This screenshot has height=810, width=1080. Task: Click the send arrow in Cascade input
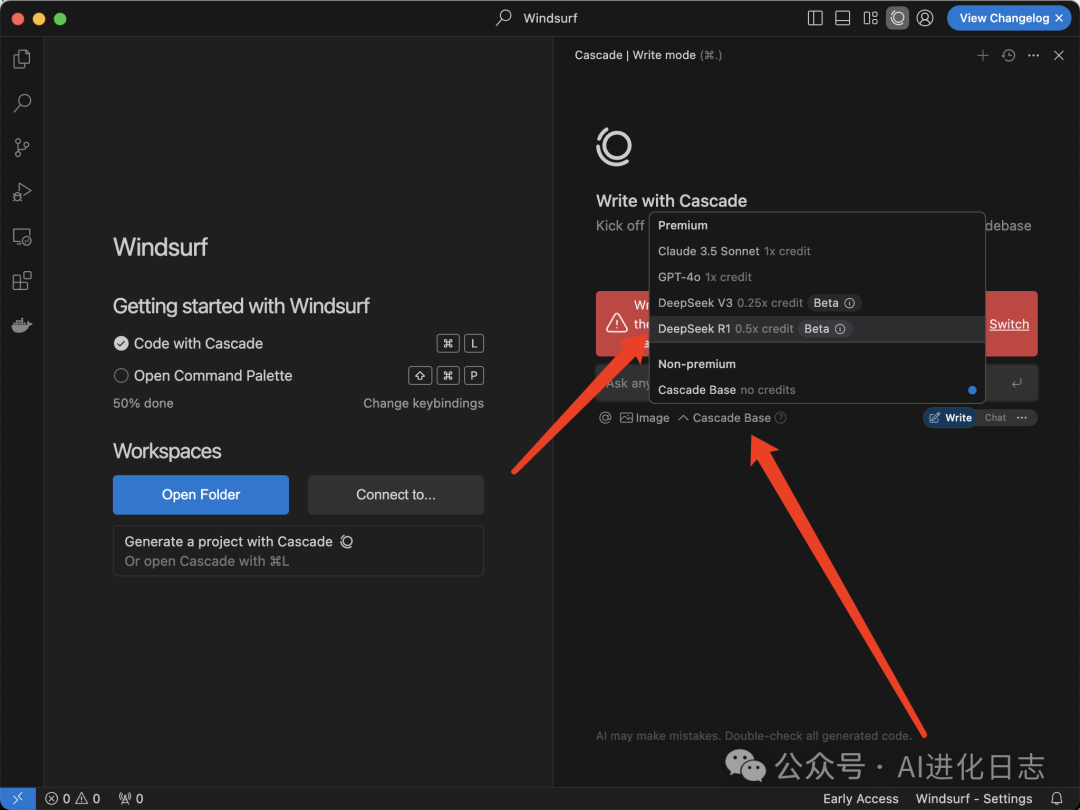click(1017, 383)
